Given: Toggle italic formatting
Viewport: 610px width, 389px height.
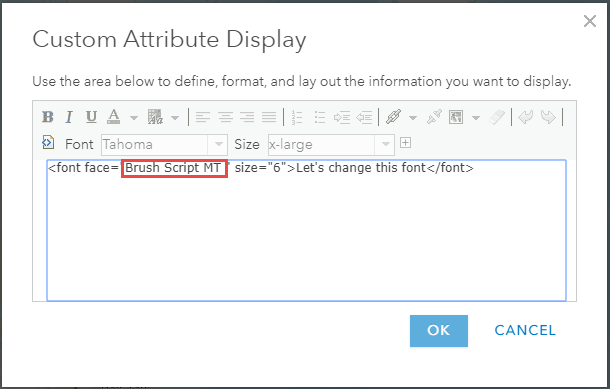Looking at the screenshot, I should pos(69,117).
